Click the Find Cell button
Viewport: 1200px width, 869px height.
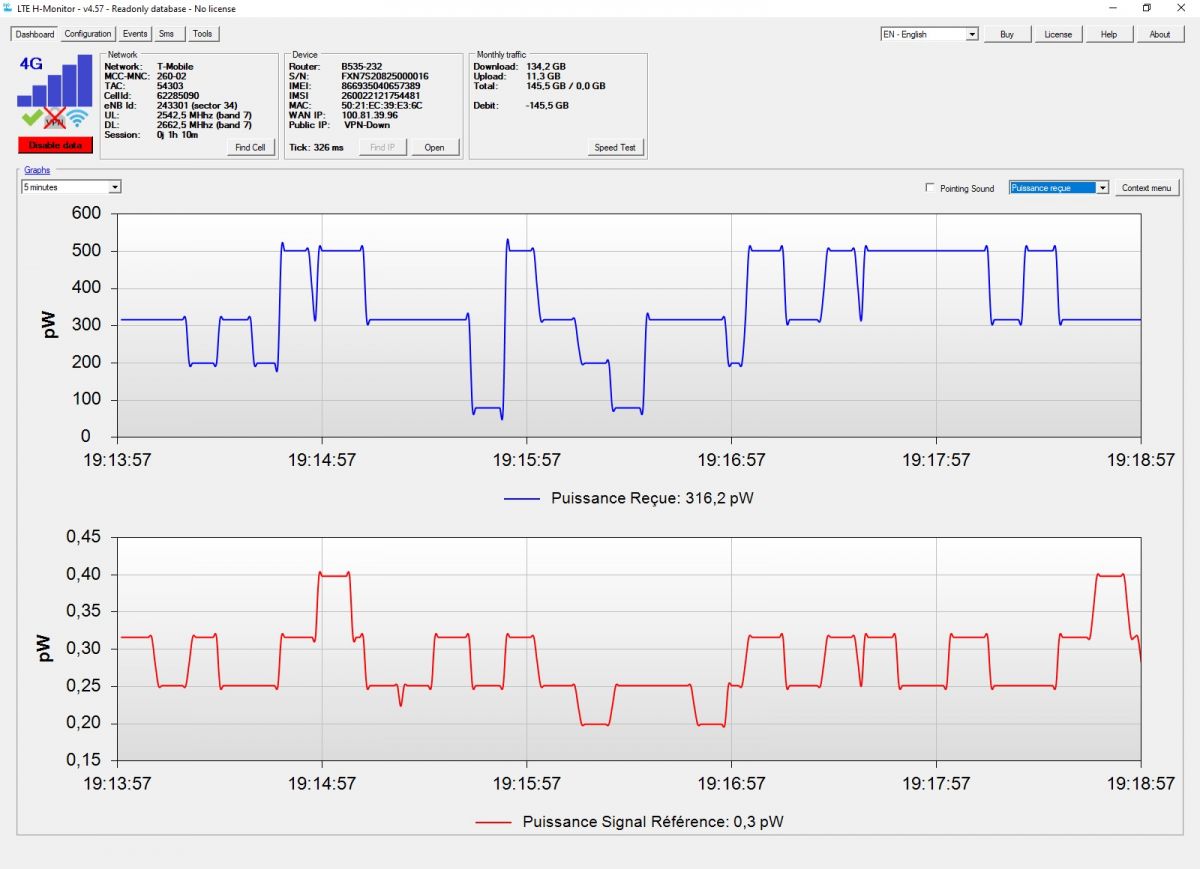tap(251, 147)
